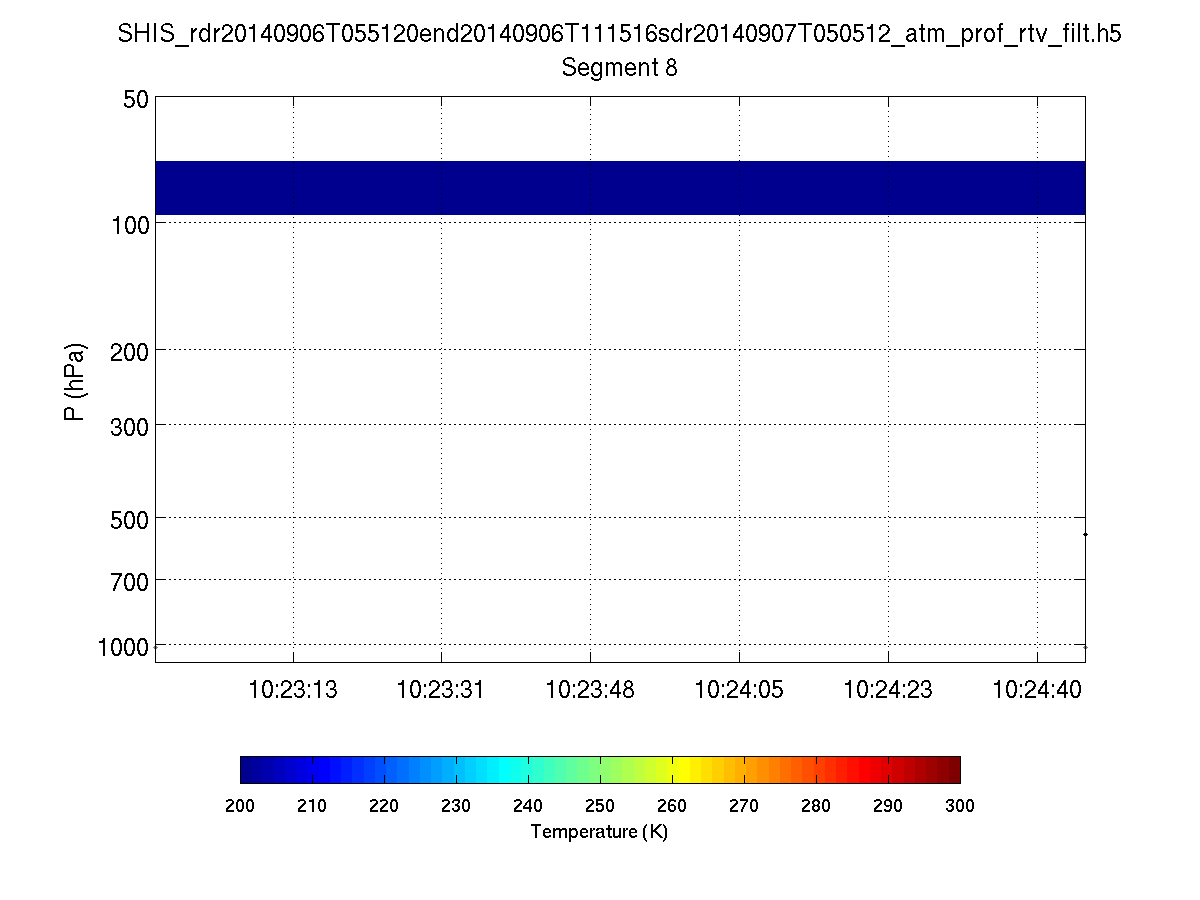Click the 'P (hPa)' y-axis label
The image size is (1200, 900).
[x=74, y=382]
